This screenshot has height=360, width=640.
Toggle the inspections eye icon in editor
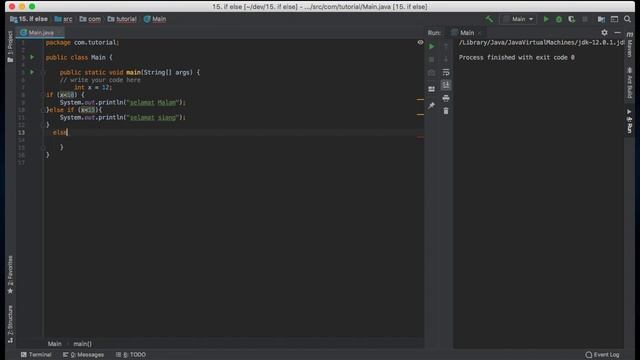tap(420, 42)
